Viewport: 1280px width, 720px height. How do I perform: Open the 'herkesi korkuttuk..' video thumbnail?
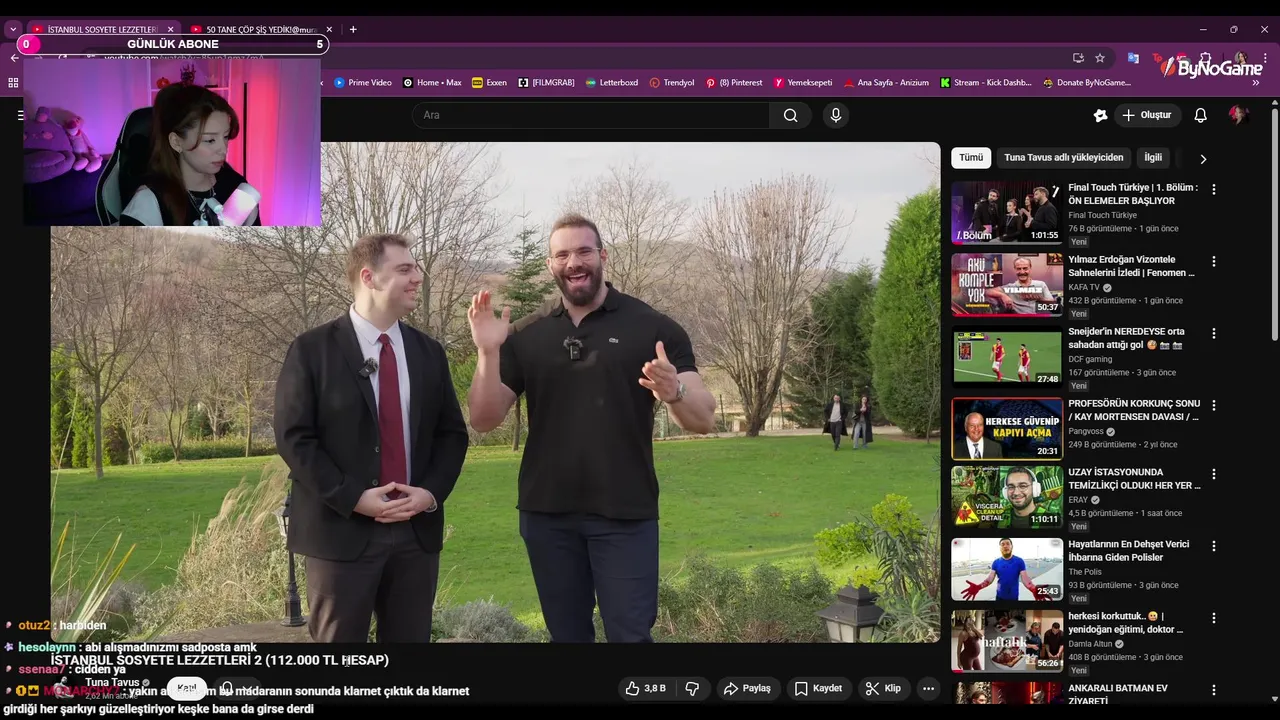(x=1007, y=641)
